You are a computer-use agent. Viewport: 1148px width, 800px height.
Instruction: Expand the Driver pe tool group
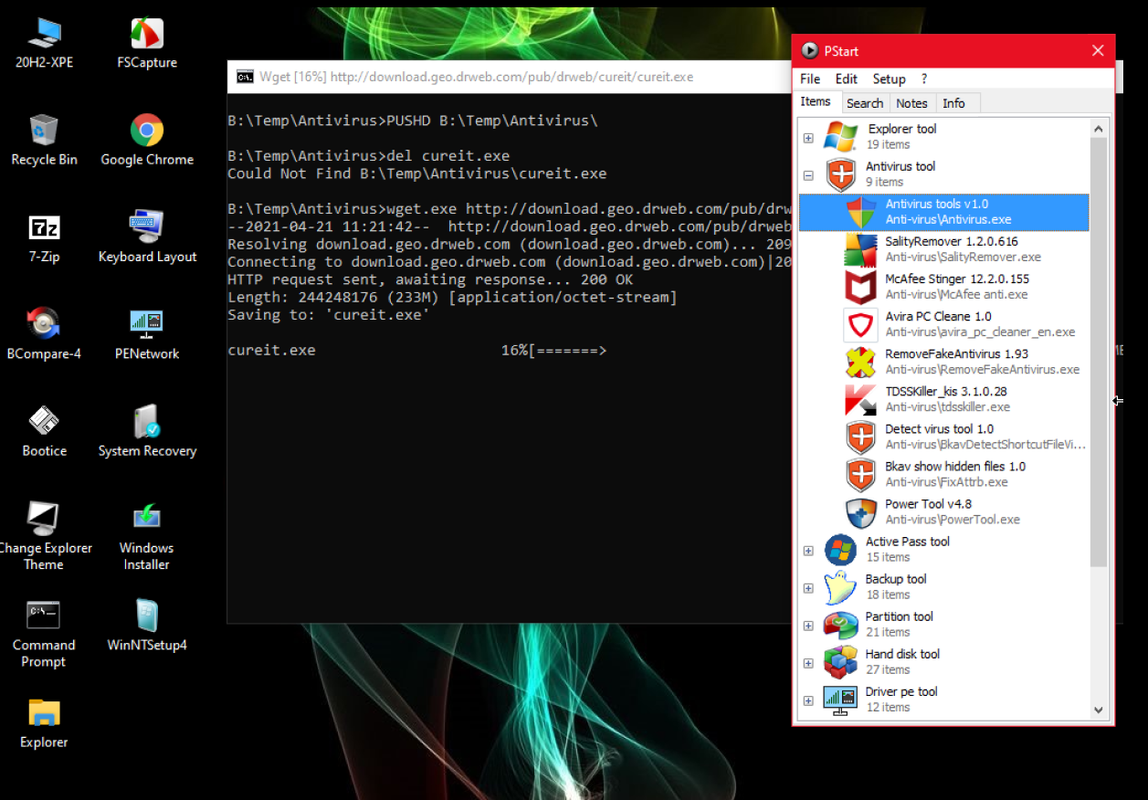pyautogui.click(x=808, y=700)
